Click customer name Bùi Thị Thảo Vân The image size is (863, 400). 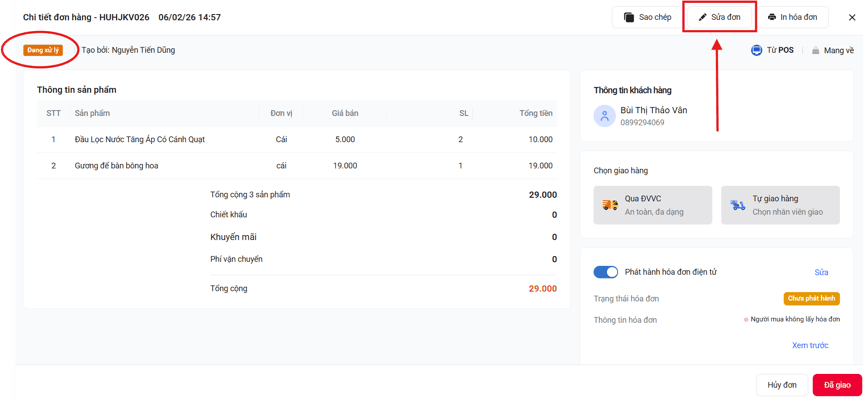point(653,110)
